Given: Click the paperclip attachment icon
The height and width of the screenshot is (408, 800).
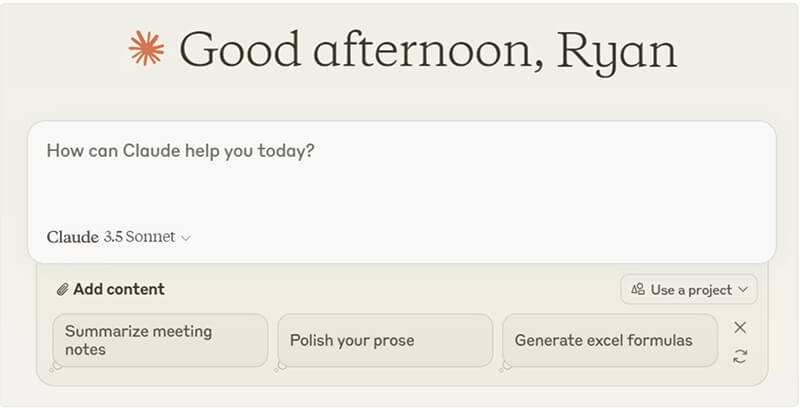Looking at the screenshot, I should (62, 290).
